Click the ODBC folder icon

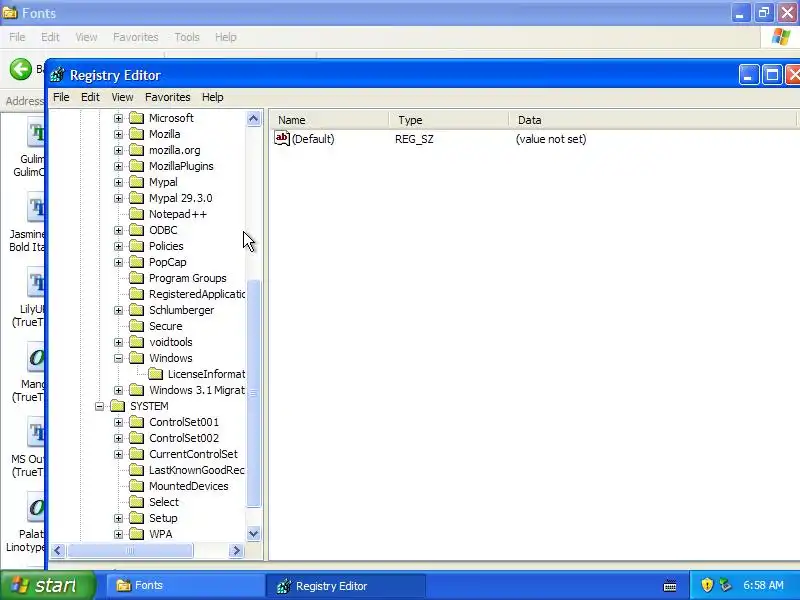click(136, 230)
